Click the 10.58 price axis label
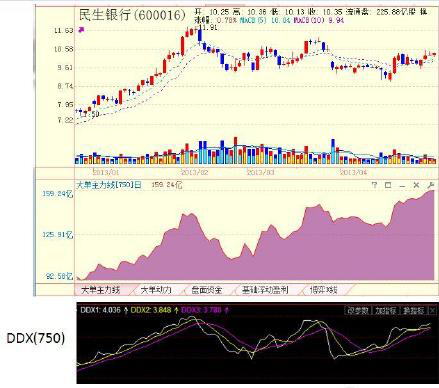Image resolution: width=439 pixels, height=388 pixels. pyautogui.click(x=63, y=49)
